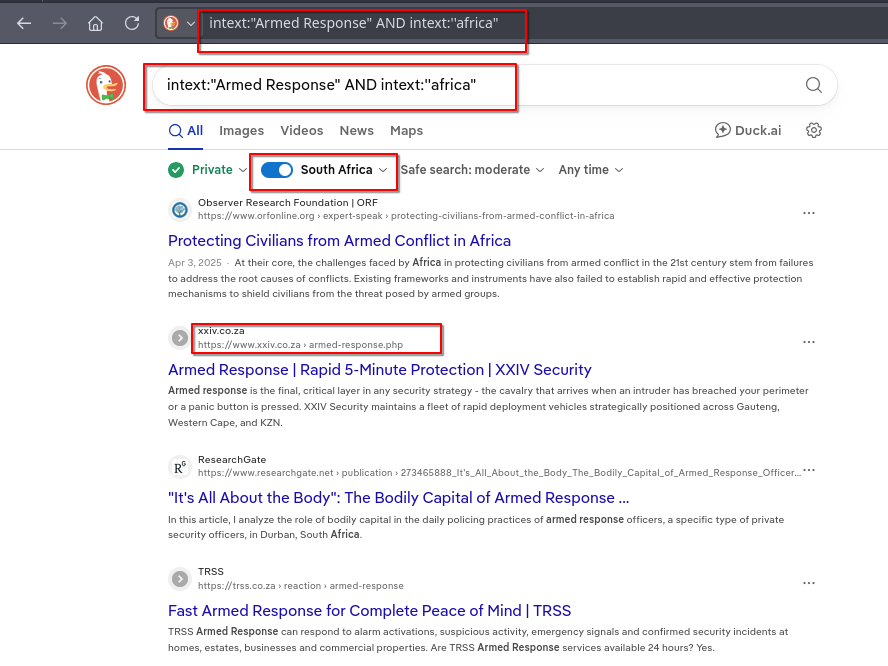Reload the page with refresh icon
This screenshot has height=666, width=888.
(x=132, y=23)
